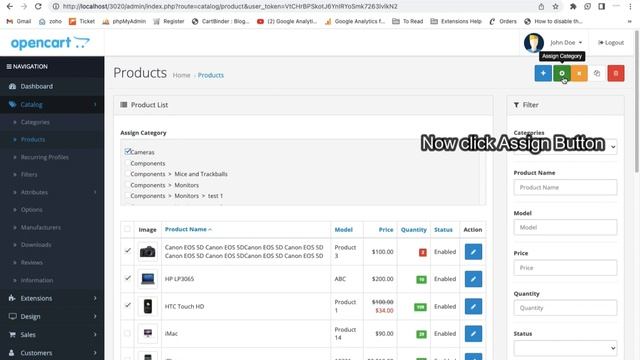
Task: Click the red Delete products button
Action: (x=616, y=73)
